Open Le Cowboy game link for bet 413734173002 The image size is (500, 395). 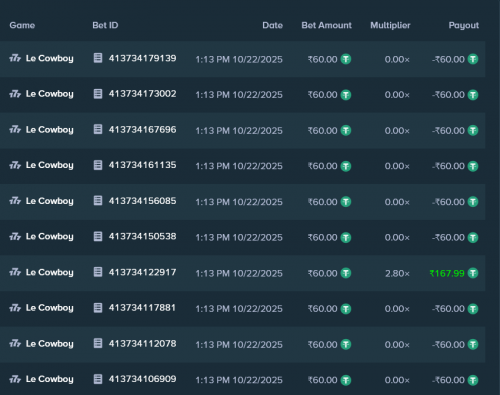click(50, 94)
